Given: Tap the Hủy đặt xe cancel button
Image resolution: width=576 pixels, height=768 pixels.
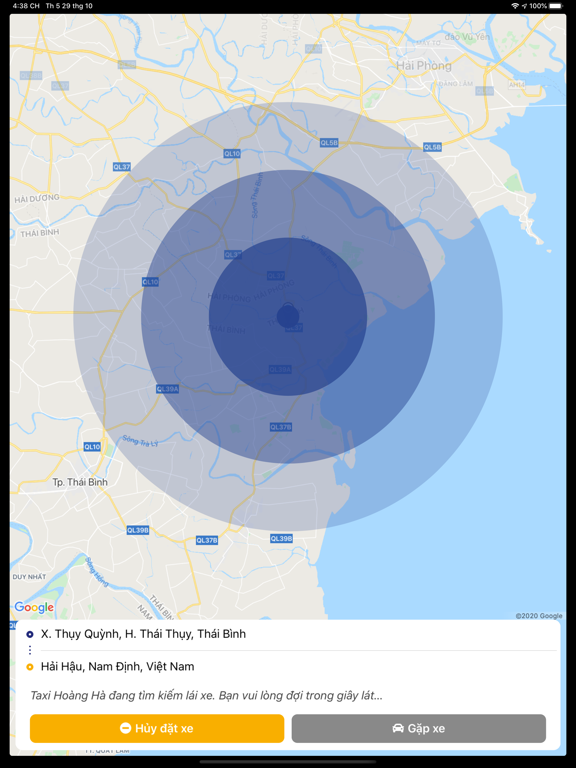Looking at the screenshot, I should [x=157, y=728].
